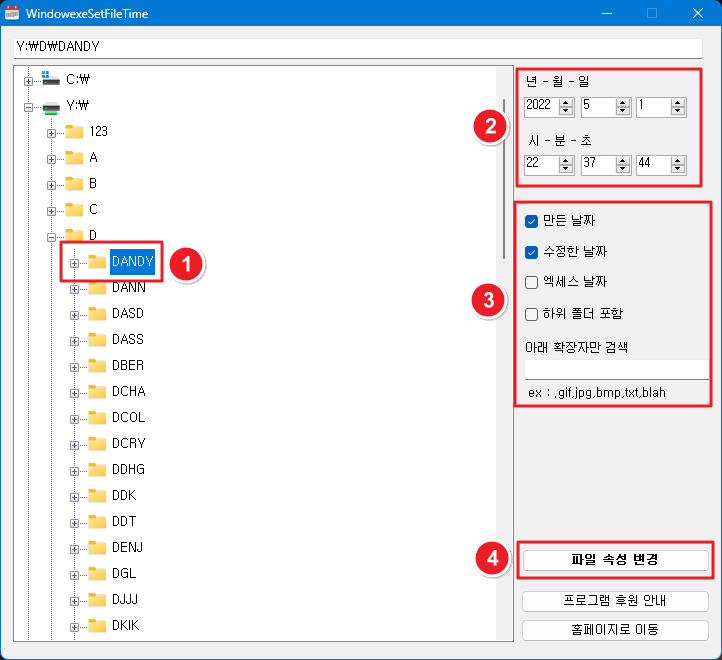Click the DBER folder icon
This screenshot has width=722, height=660.
pyautogui.click(x=97, y=365)
